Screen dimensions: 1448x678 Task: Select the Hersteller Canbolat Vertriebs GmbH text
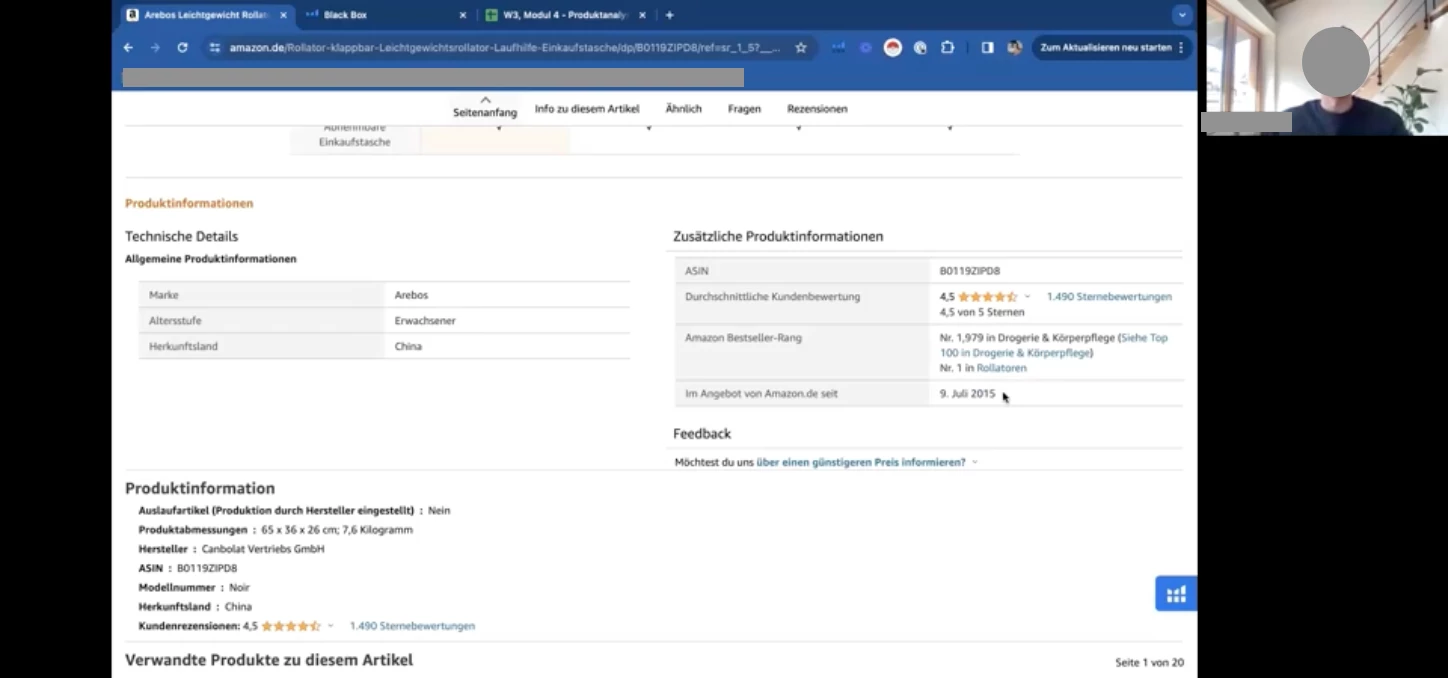[263, 549]
